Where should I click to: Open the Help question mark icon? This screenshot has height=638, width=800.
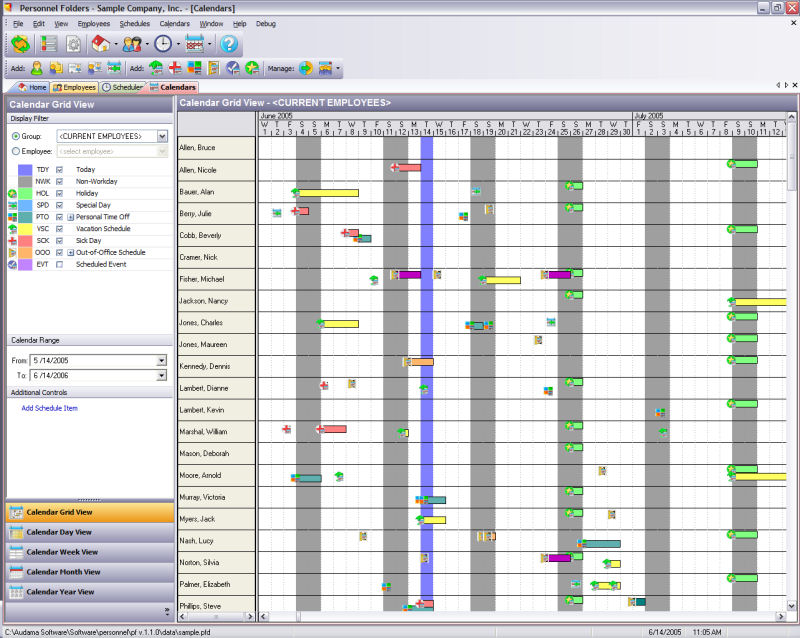pos(229,44)
